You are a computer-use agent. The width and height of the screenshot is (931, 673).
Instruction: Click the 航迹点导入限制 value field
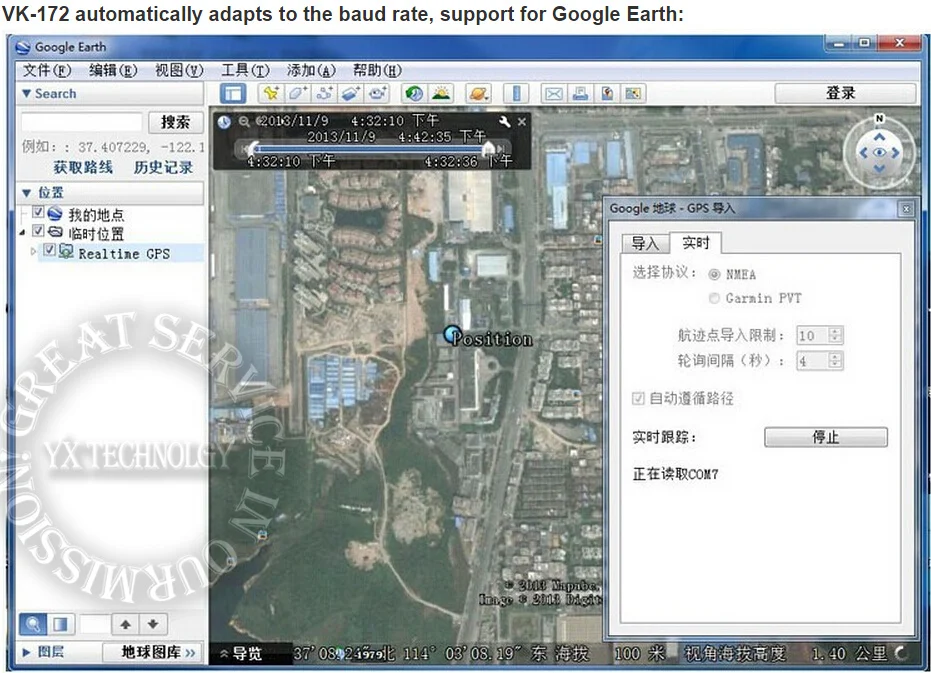point(813,335)
